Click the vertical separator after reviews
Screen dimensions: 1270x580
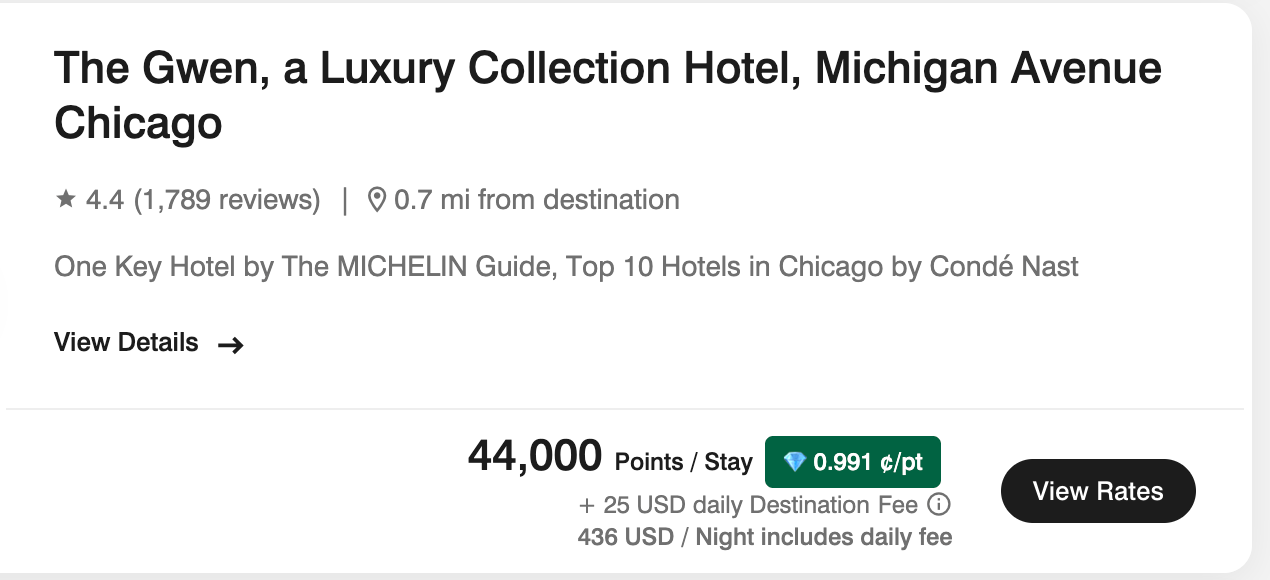coord(345,200)
